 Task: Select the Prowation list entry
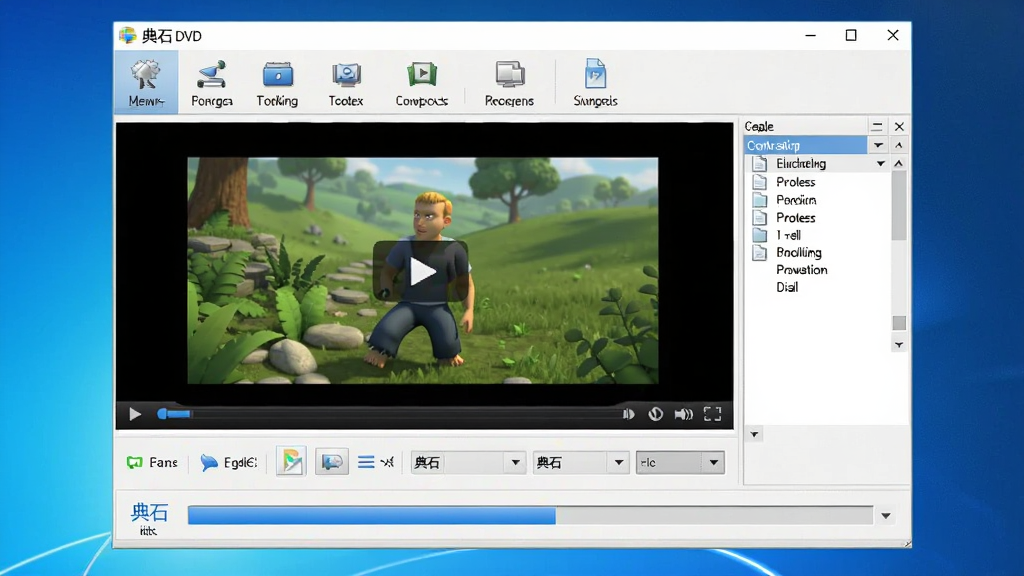click(x=801, y=270)
